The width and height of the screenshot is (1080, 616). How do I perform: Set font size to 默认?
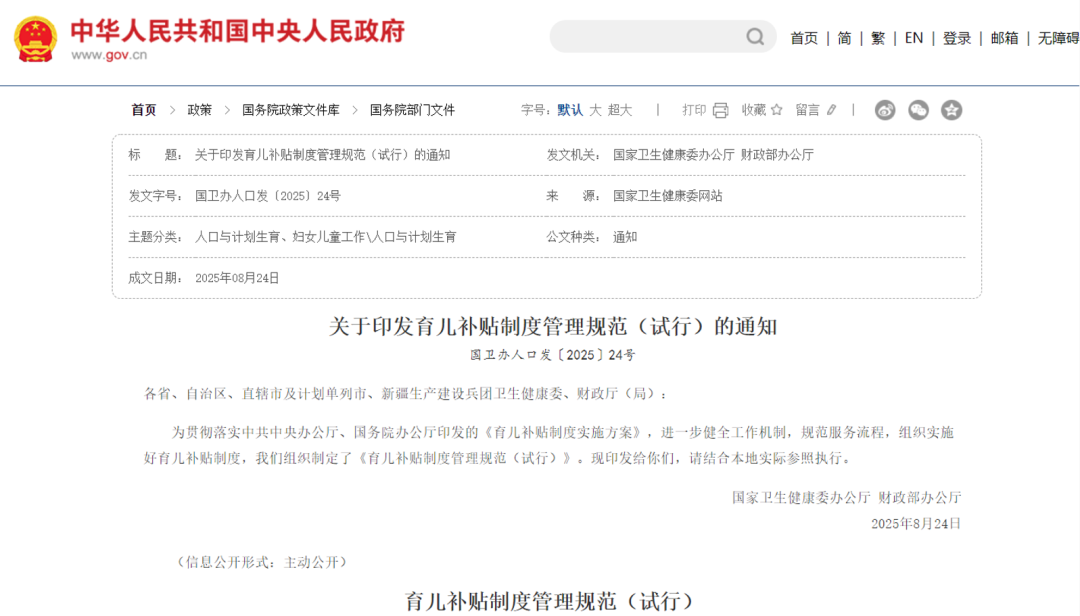pos(570,110)
